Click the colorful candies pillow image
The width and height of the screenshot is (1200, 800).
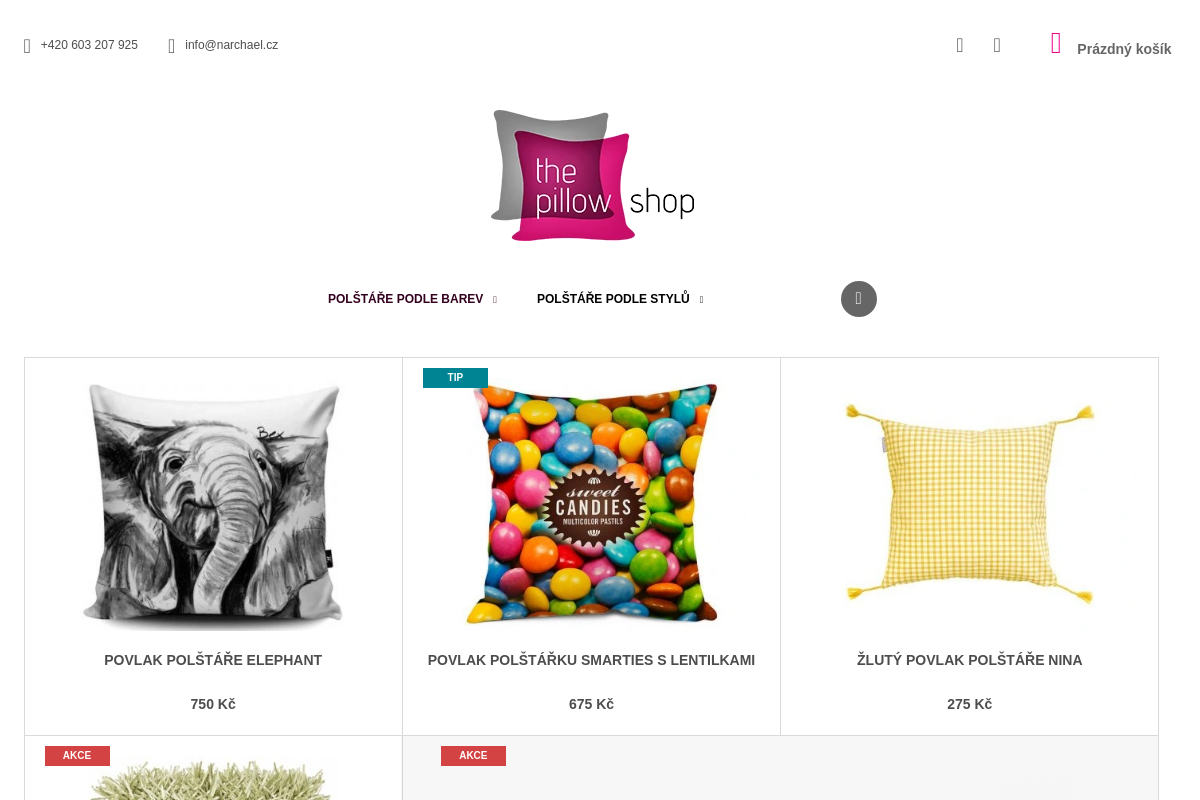(591, 504)
